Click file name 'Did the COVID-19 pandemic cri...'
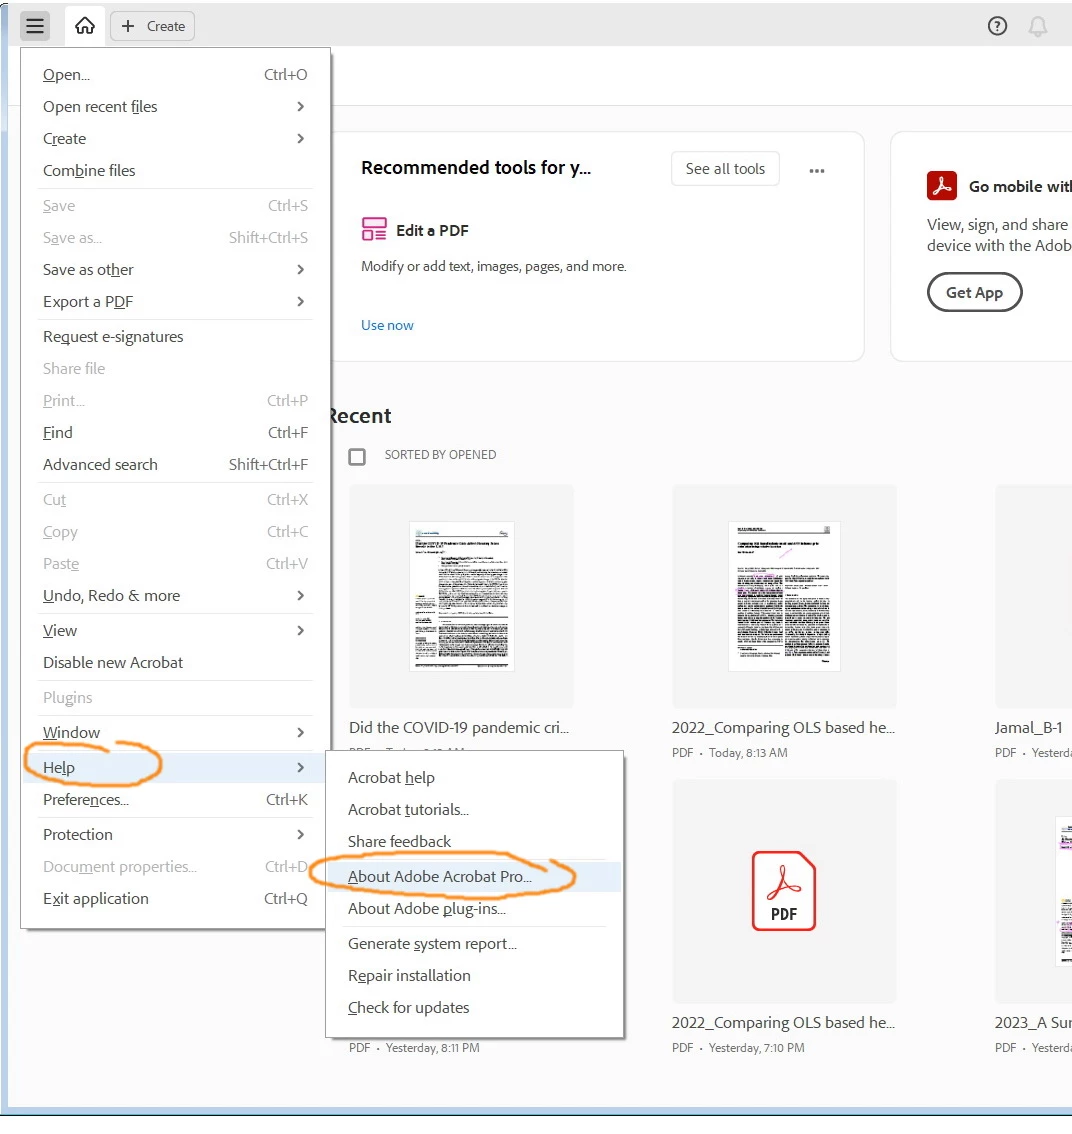This screenshot has height=1134, width=1072. [x=459, y=728]
